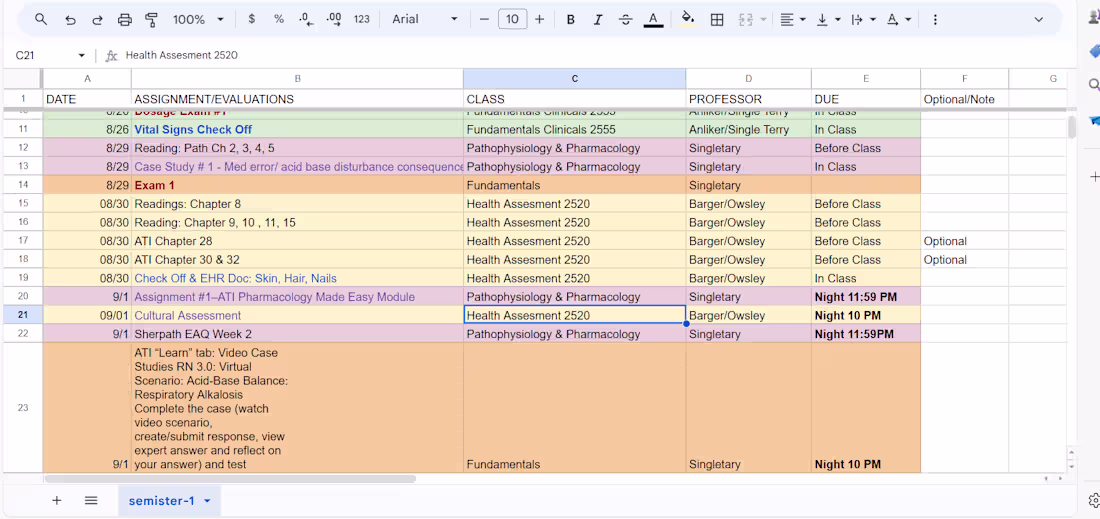Open more number formats (123)
Screen dimensions: 1100x519
(x=361, y=20)
